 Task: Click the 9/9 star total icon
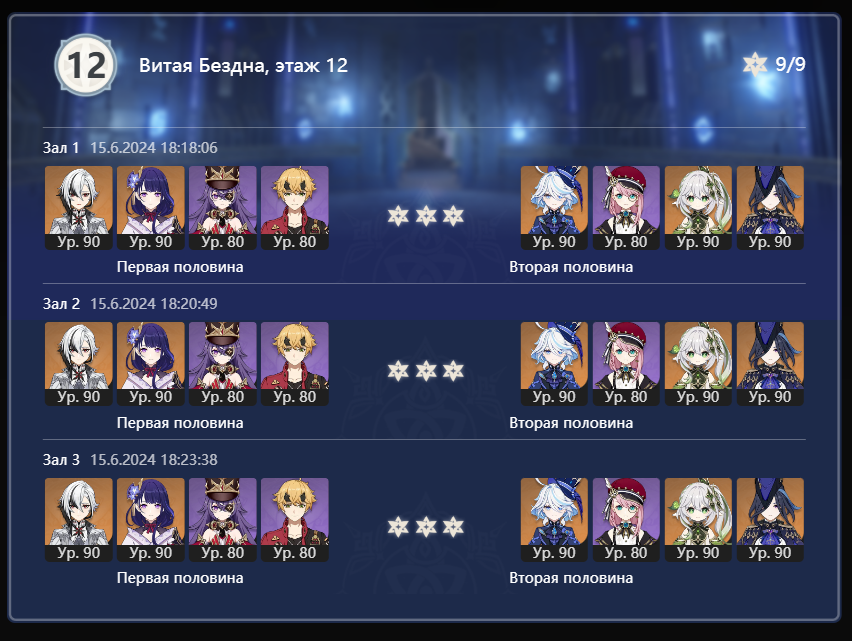(755, 65)
